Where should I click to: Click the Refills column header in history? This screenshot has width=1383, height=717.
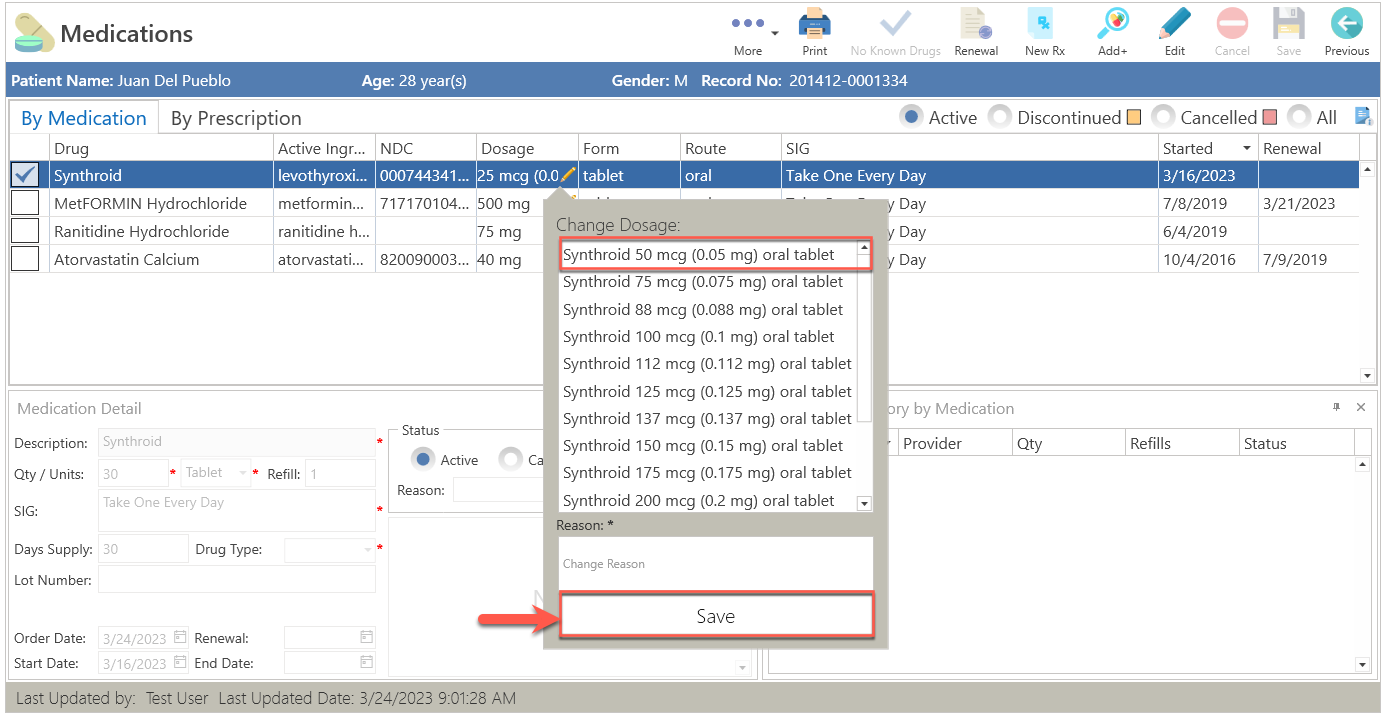(x=1180, y=443)
